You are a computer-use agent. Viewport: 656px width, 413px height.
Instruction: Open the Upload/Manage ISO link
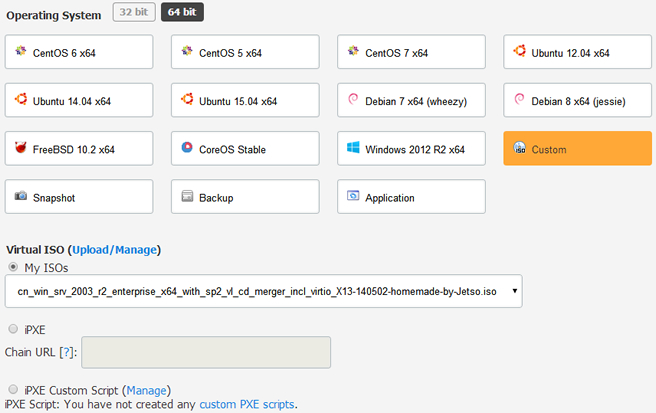coord(116,249)
